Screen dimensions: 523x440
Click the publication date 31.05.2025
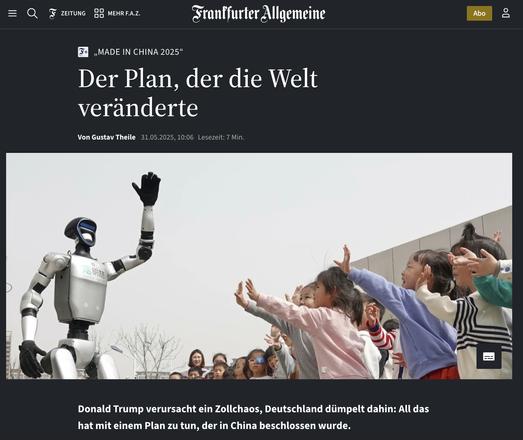[167, 137]
